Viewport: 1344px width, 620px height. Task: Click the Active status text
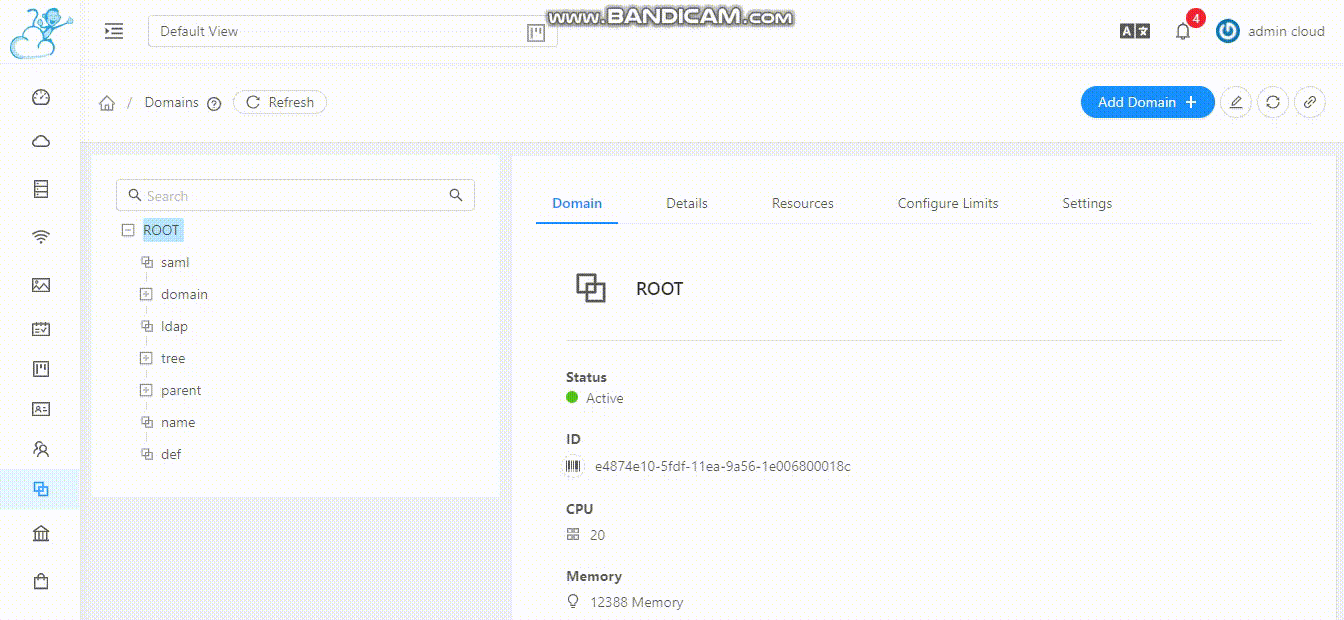click(605, 398)
